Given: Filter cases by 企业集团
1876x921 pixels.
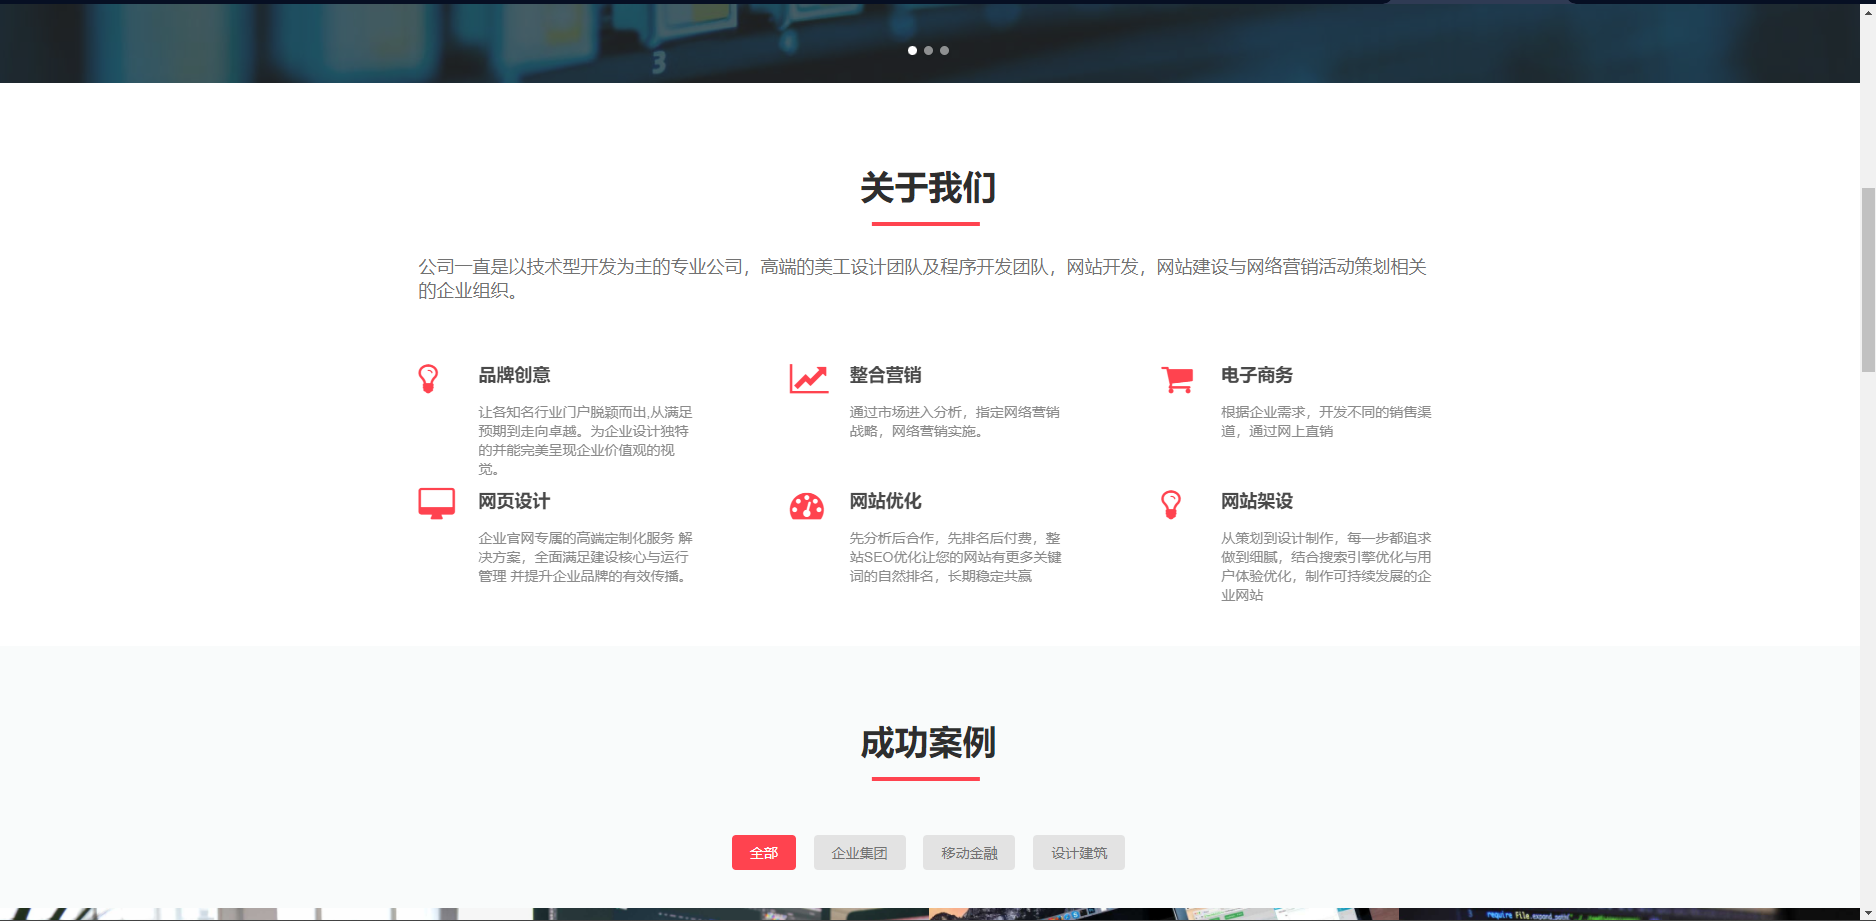Looking at the screenshot, I should coord(859,853).
